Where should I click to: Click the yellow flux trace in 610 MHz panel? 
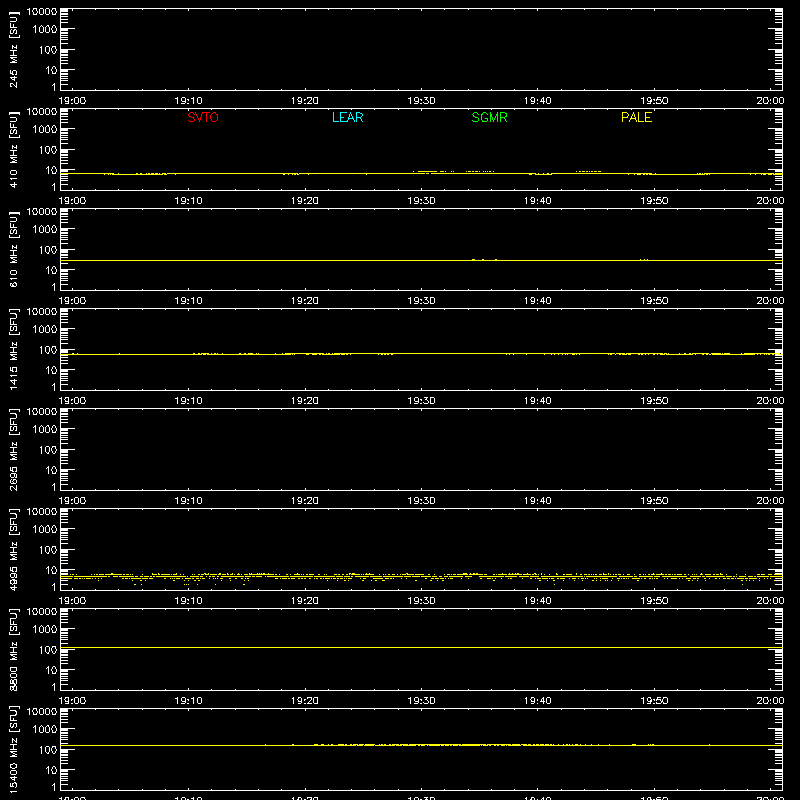(x=421, y=260)
